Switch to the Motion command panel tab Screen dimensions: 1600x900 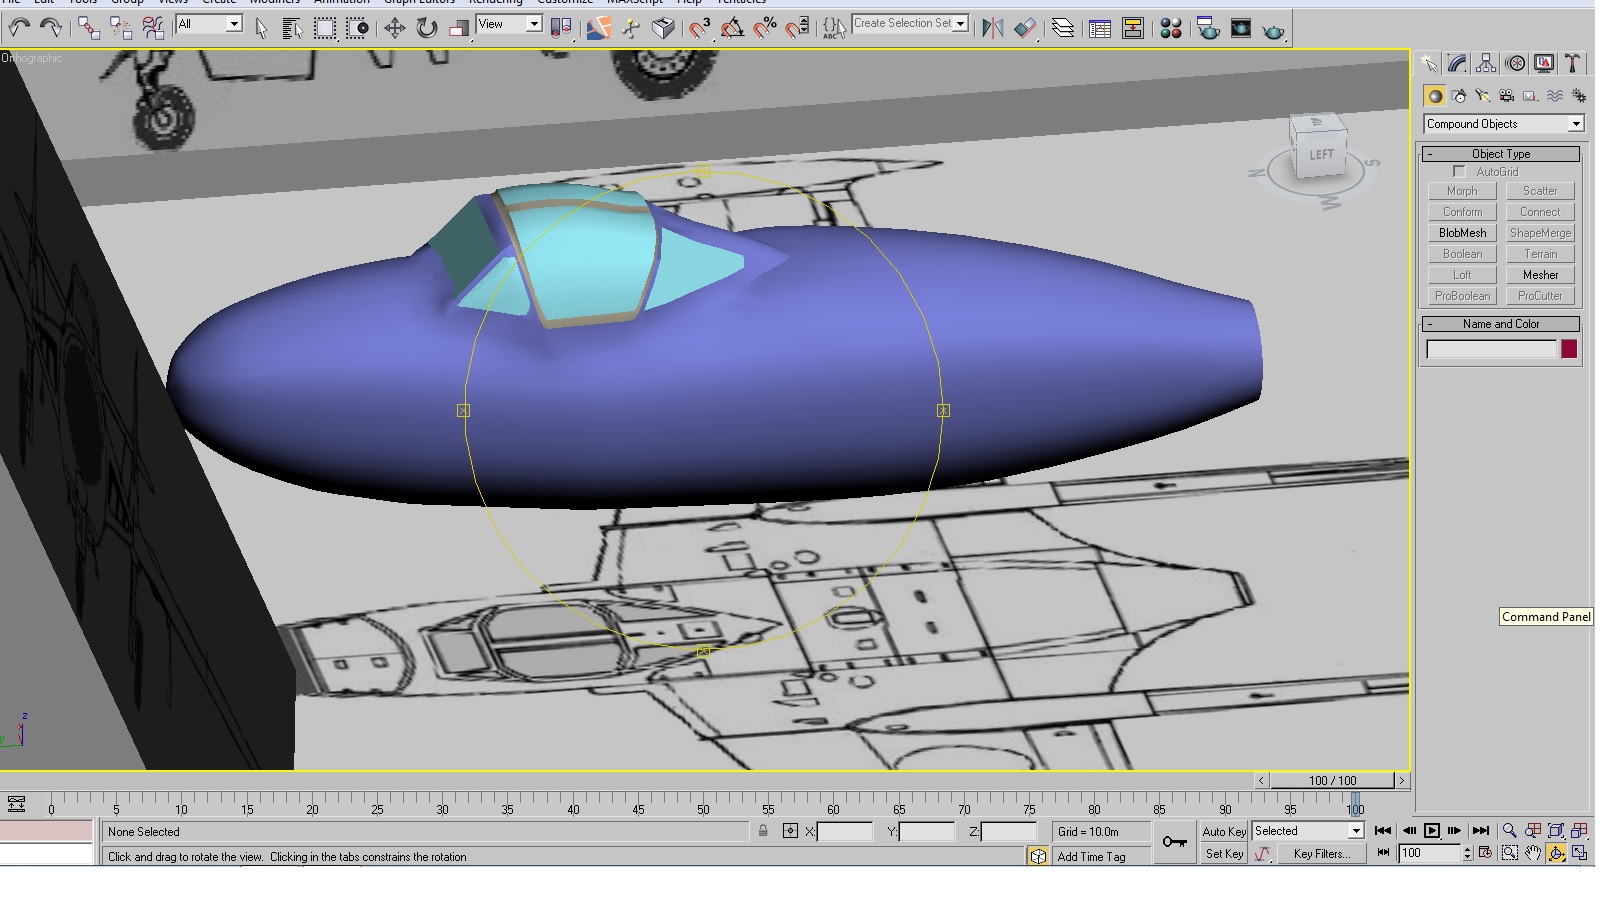tap(1516, 64)
